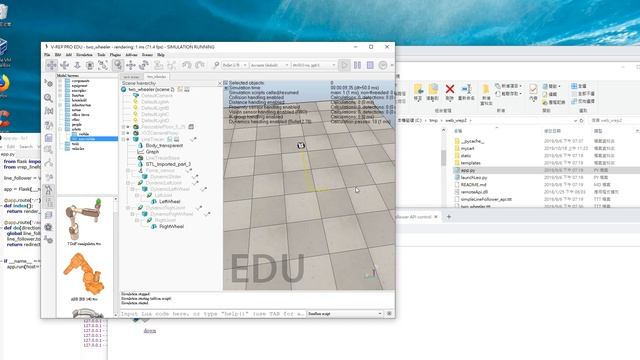
Task: Open the dynamics accuracy dropdown (Accurate default)
Action: tap(269, 65)
